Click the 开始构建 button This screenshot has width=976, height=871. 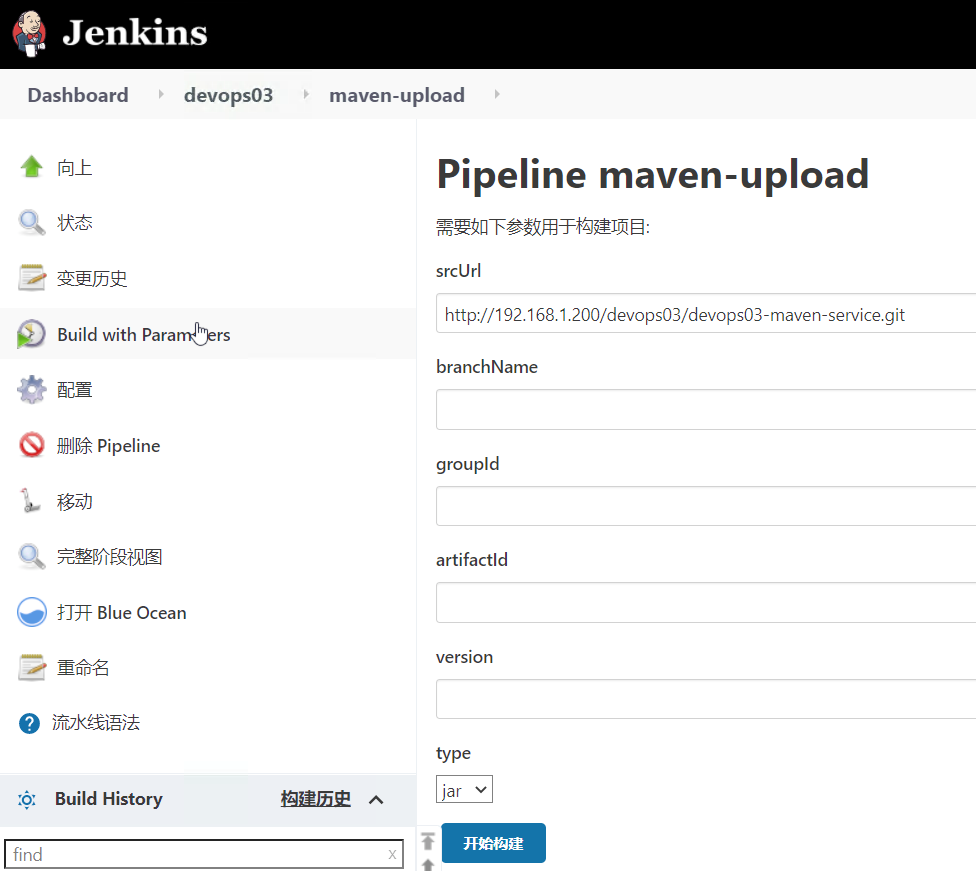click(494, 843)
